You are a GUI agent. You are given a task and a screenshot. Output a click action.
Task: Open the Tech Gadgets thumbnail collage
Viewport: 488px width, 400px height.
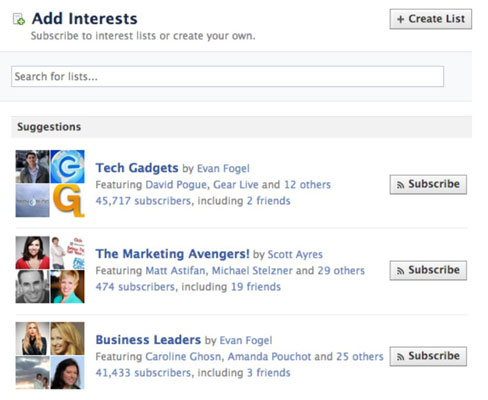[x=50, y=184]
